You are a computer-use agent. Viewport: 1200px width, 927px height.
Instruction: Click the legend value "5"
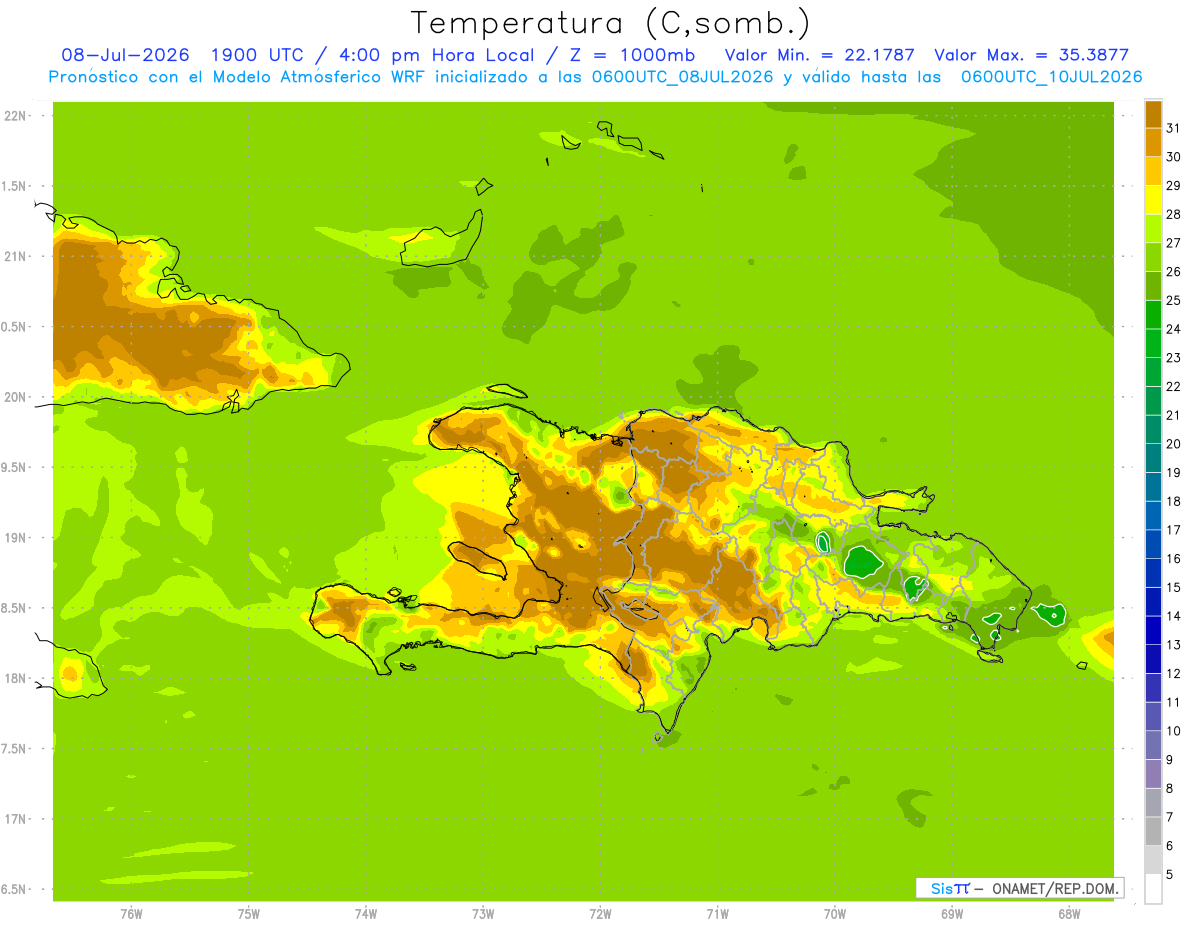(x=1170, y=874)
